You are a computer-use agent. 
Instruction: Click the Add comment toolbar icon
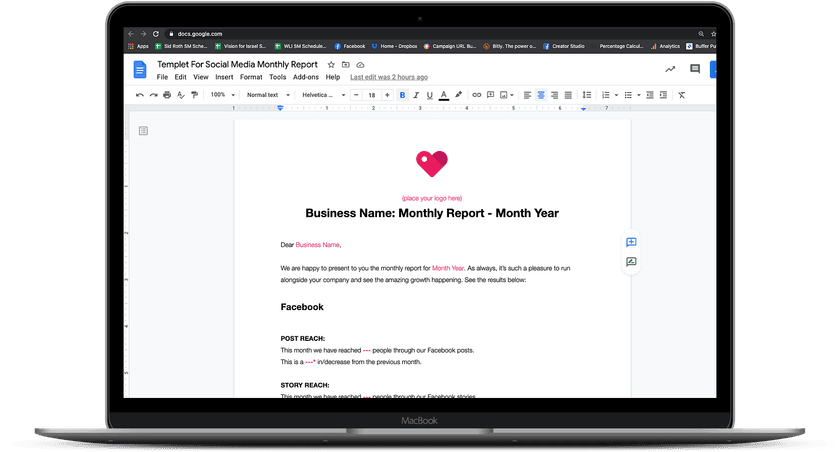click(x=491, y=95)
